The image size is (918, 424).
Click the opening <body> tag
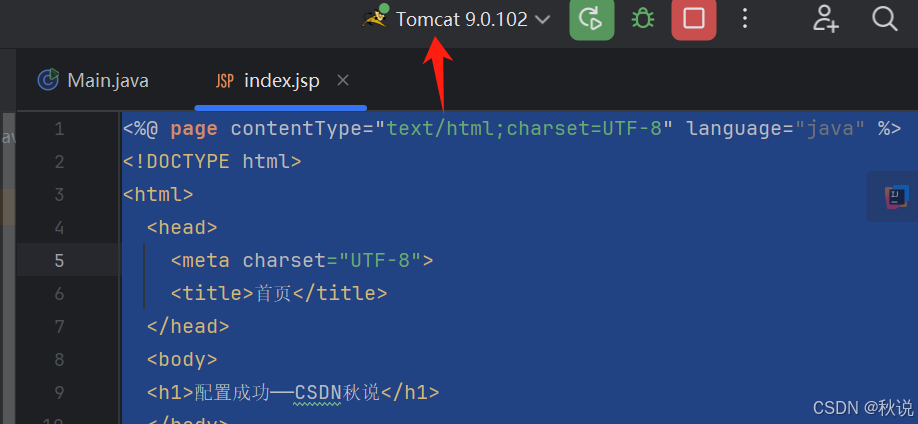182,358
